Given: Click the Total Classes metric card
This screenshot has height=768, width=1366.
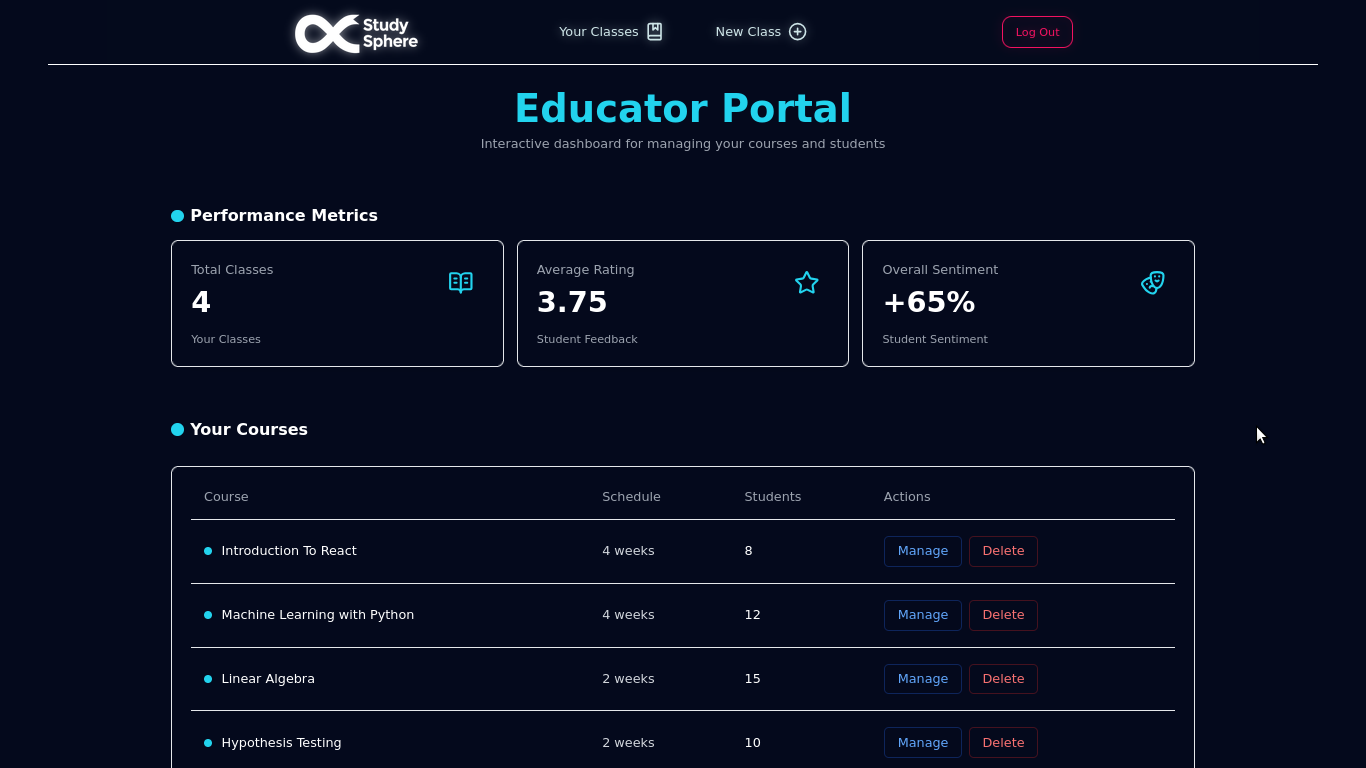Looking at the screenshot, I should pyautogui.click(x=337, y=303).
